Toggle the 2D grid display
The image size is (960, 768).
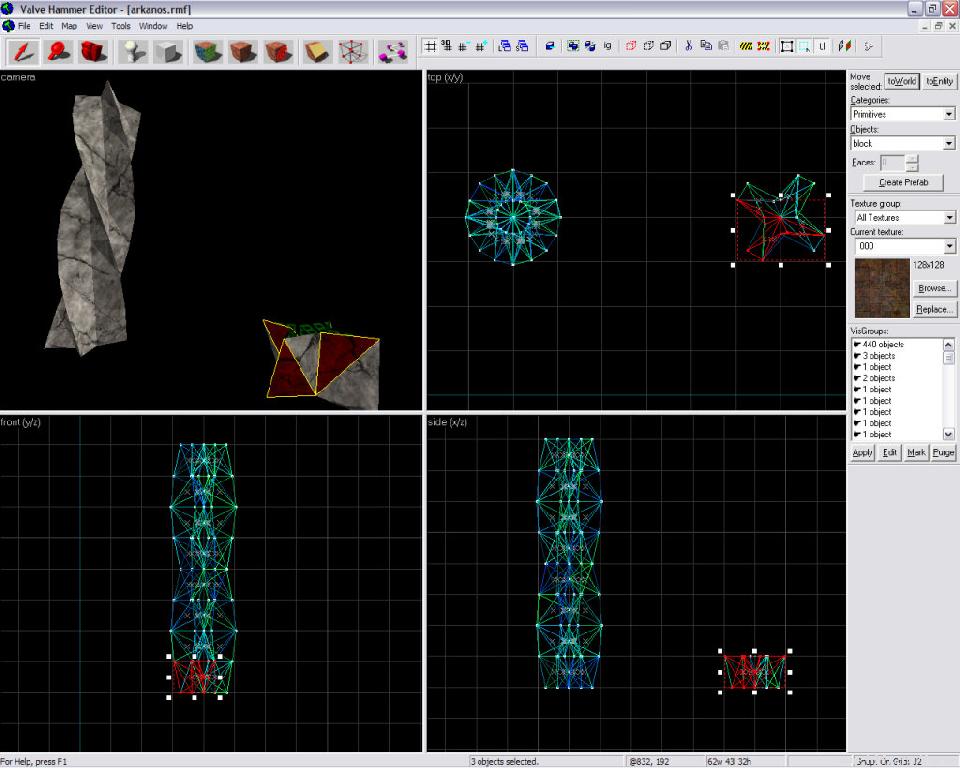tap(430, 46)
